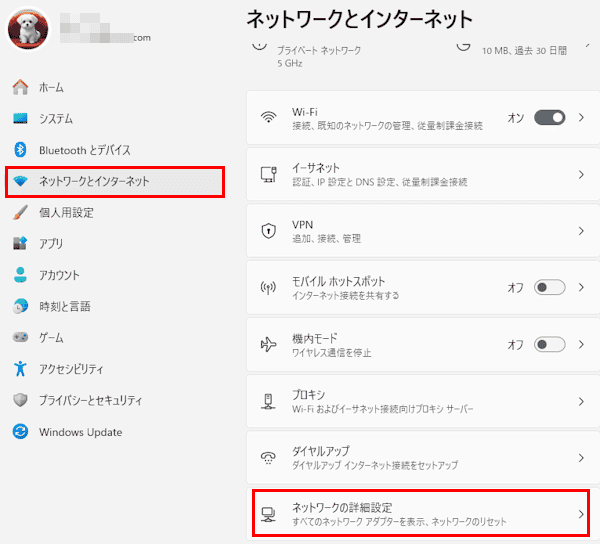Open the ネットワークの詳細設定 title
This screenshot has height=544, width=600.
pos(342,508)
